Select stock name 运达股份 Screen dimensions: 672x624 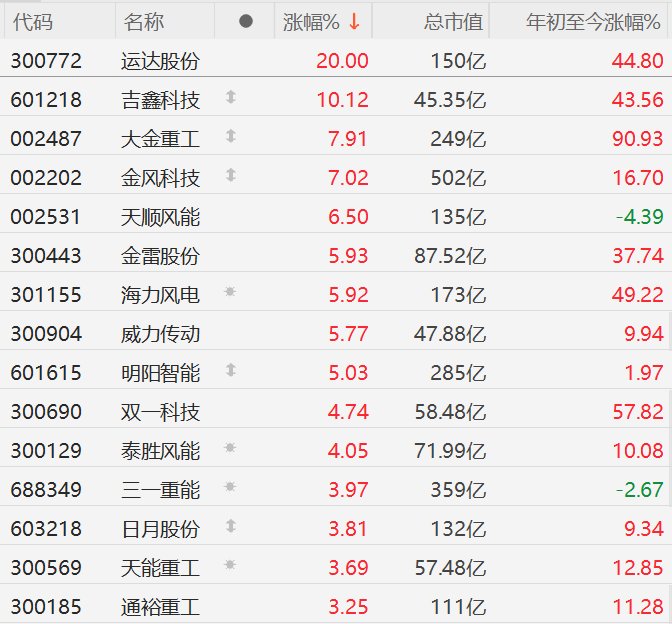(x=160, y=61)
